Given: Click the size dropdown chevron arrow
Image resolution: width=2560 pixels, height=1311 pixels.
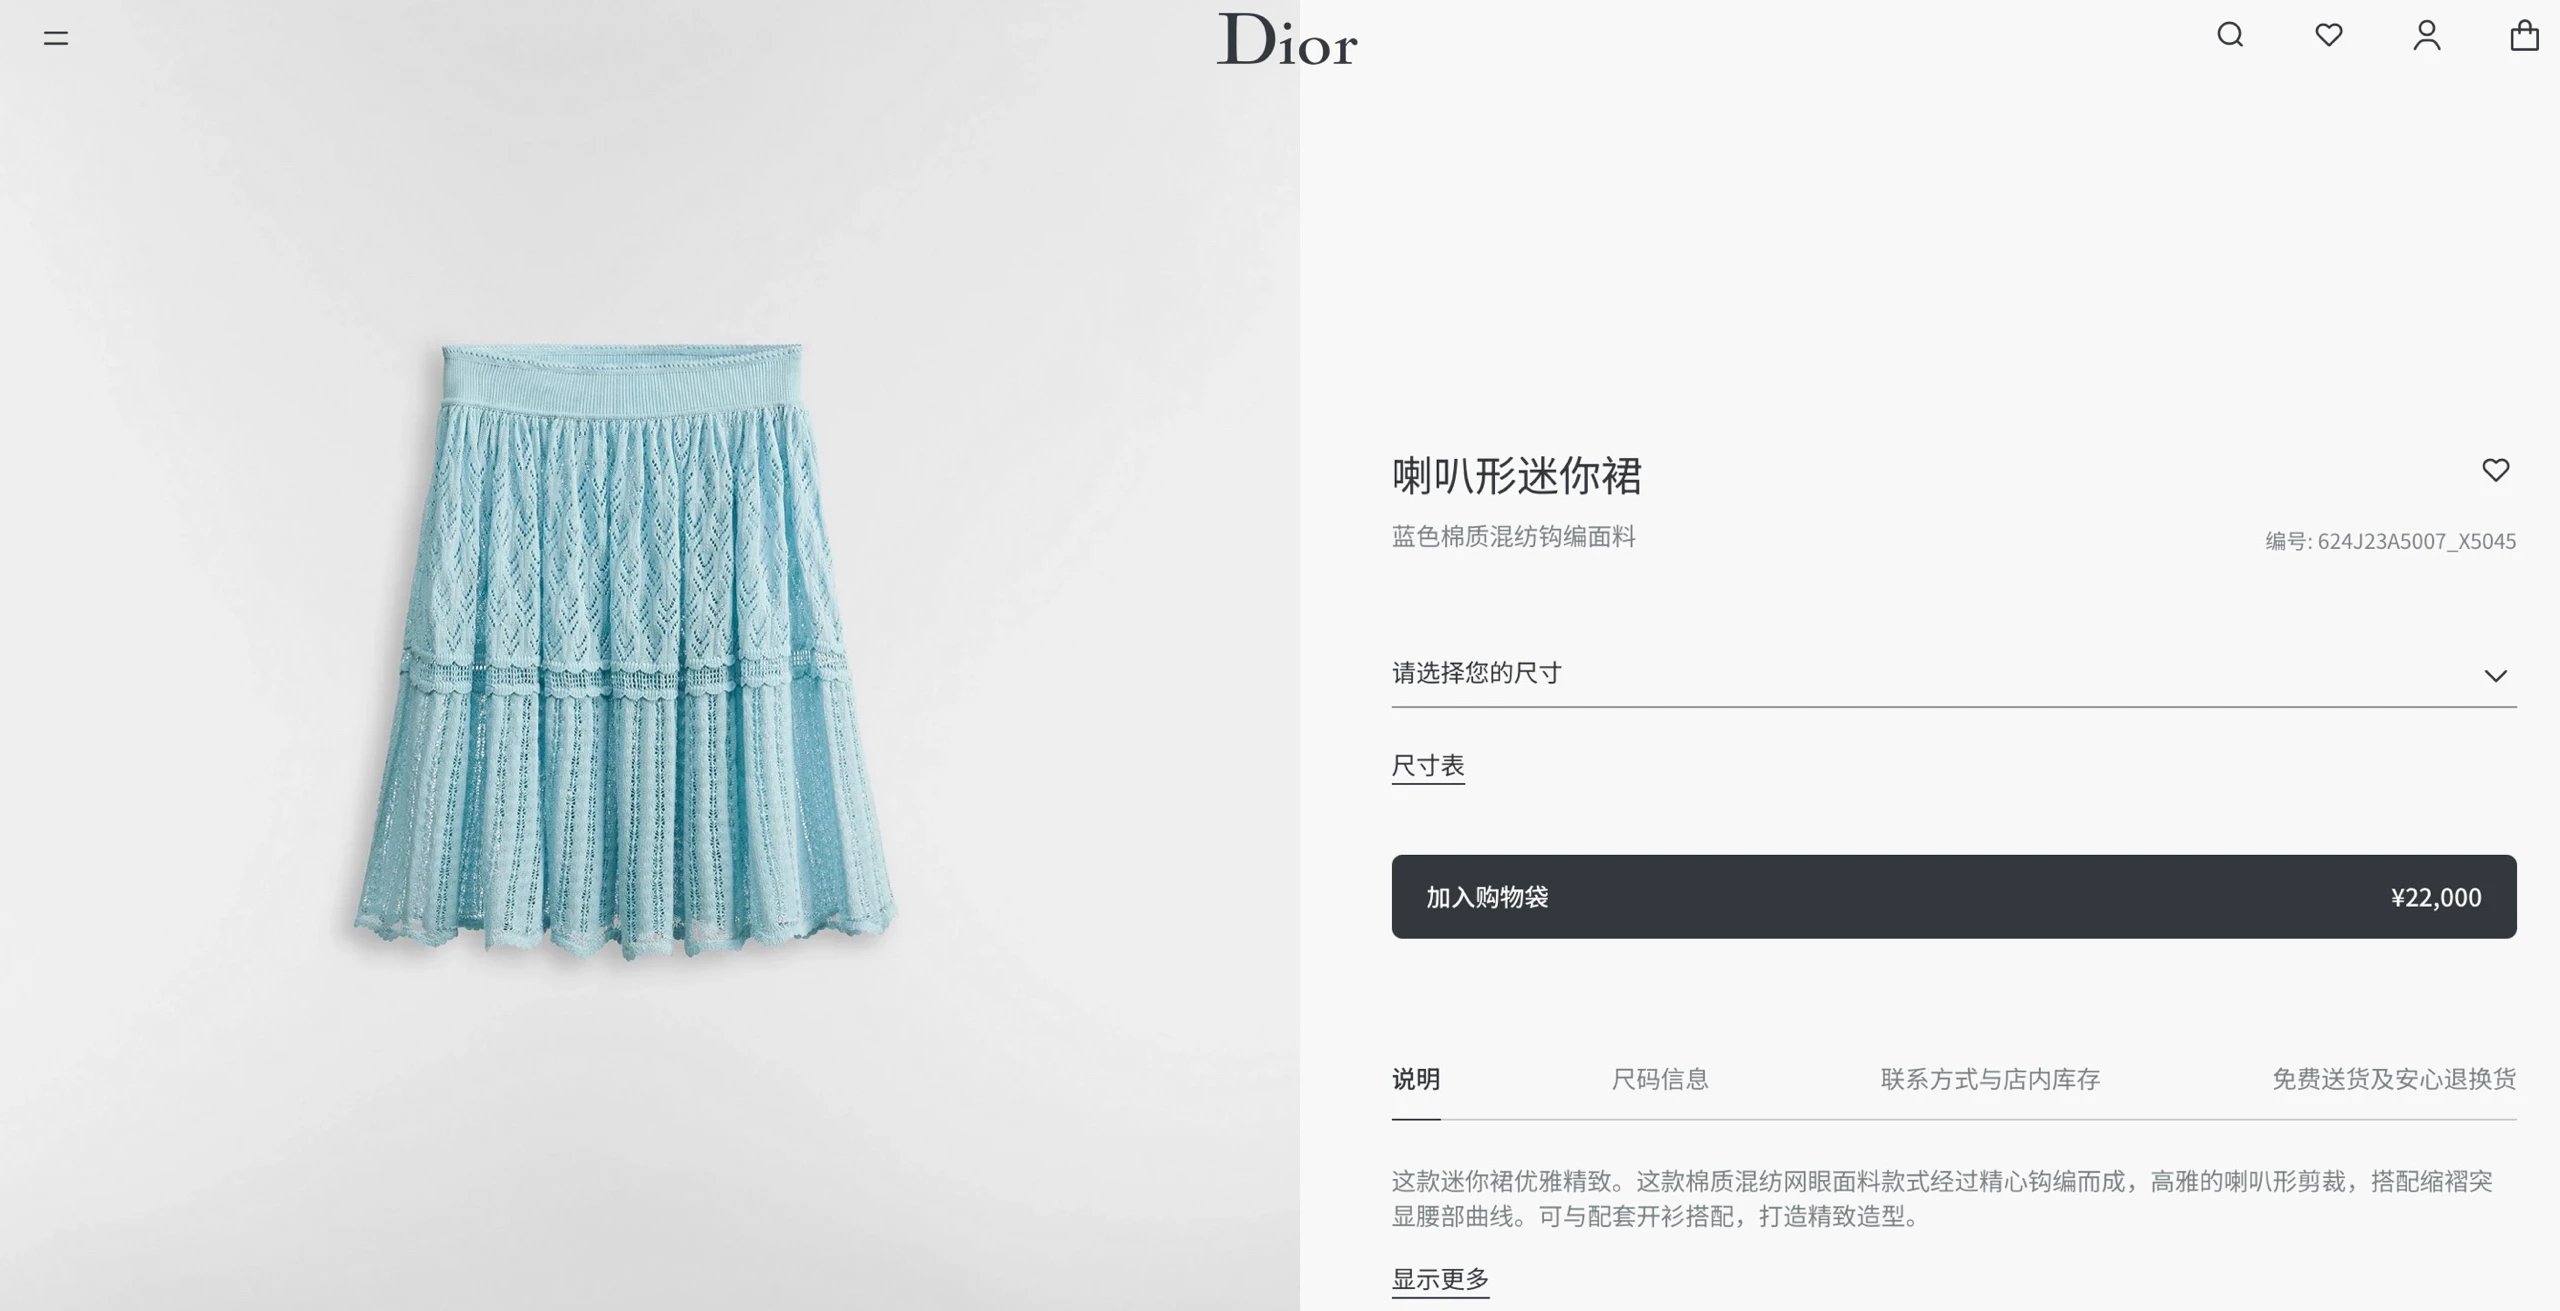Looking at the screenshot, I should [x=2496, y=676].
